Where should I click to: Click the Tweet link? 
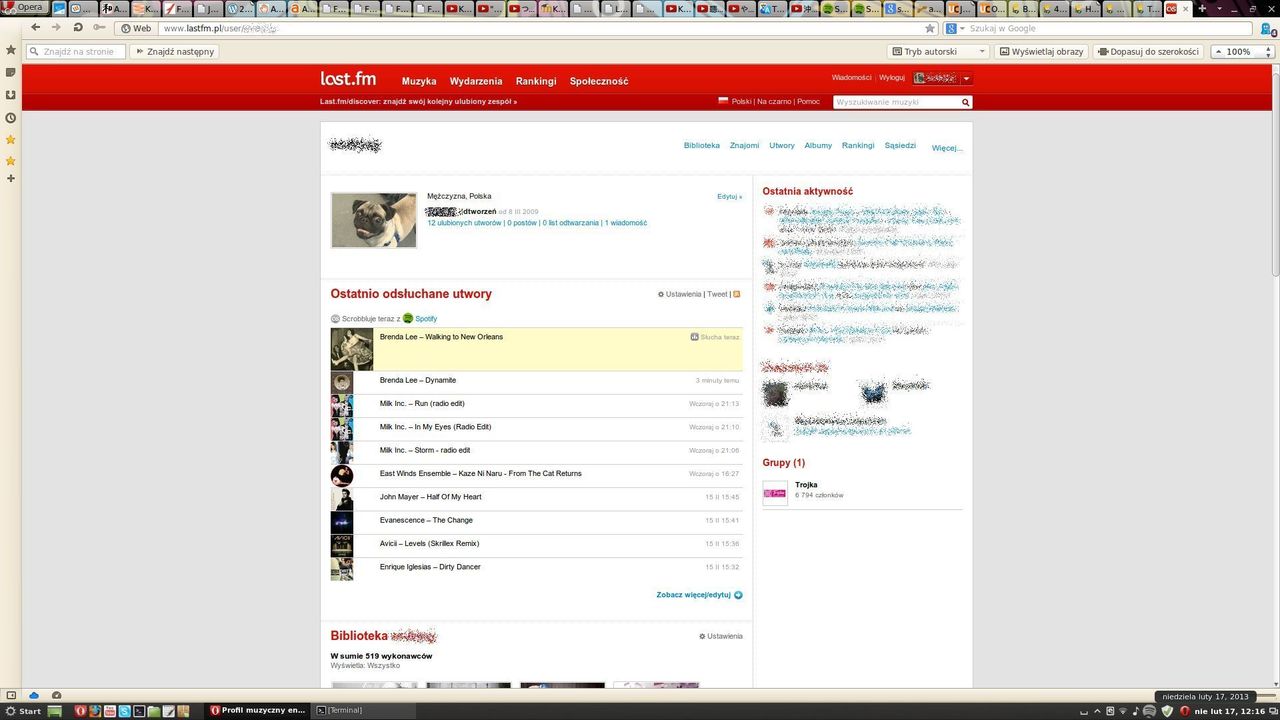717,294
